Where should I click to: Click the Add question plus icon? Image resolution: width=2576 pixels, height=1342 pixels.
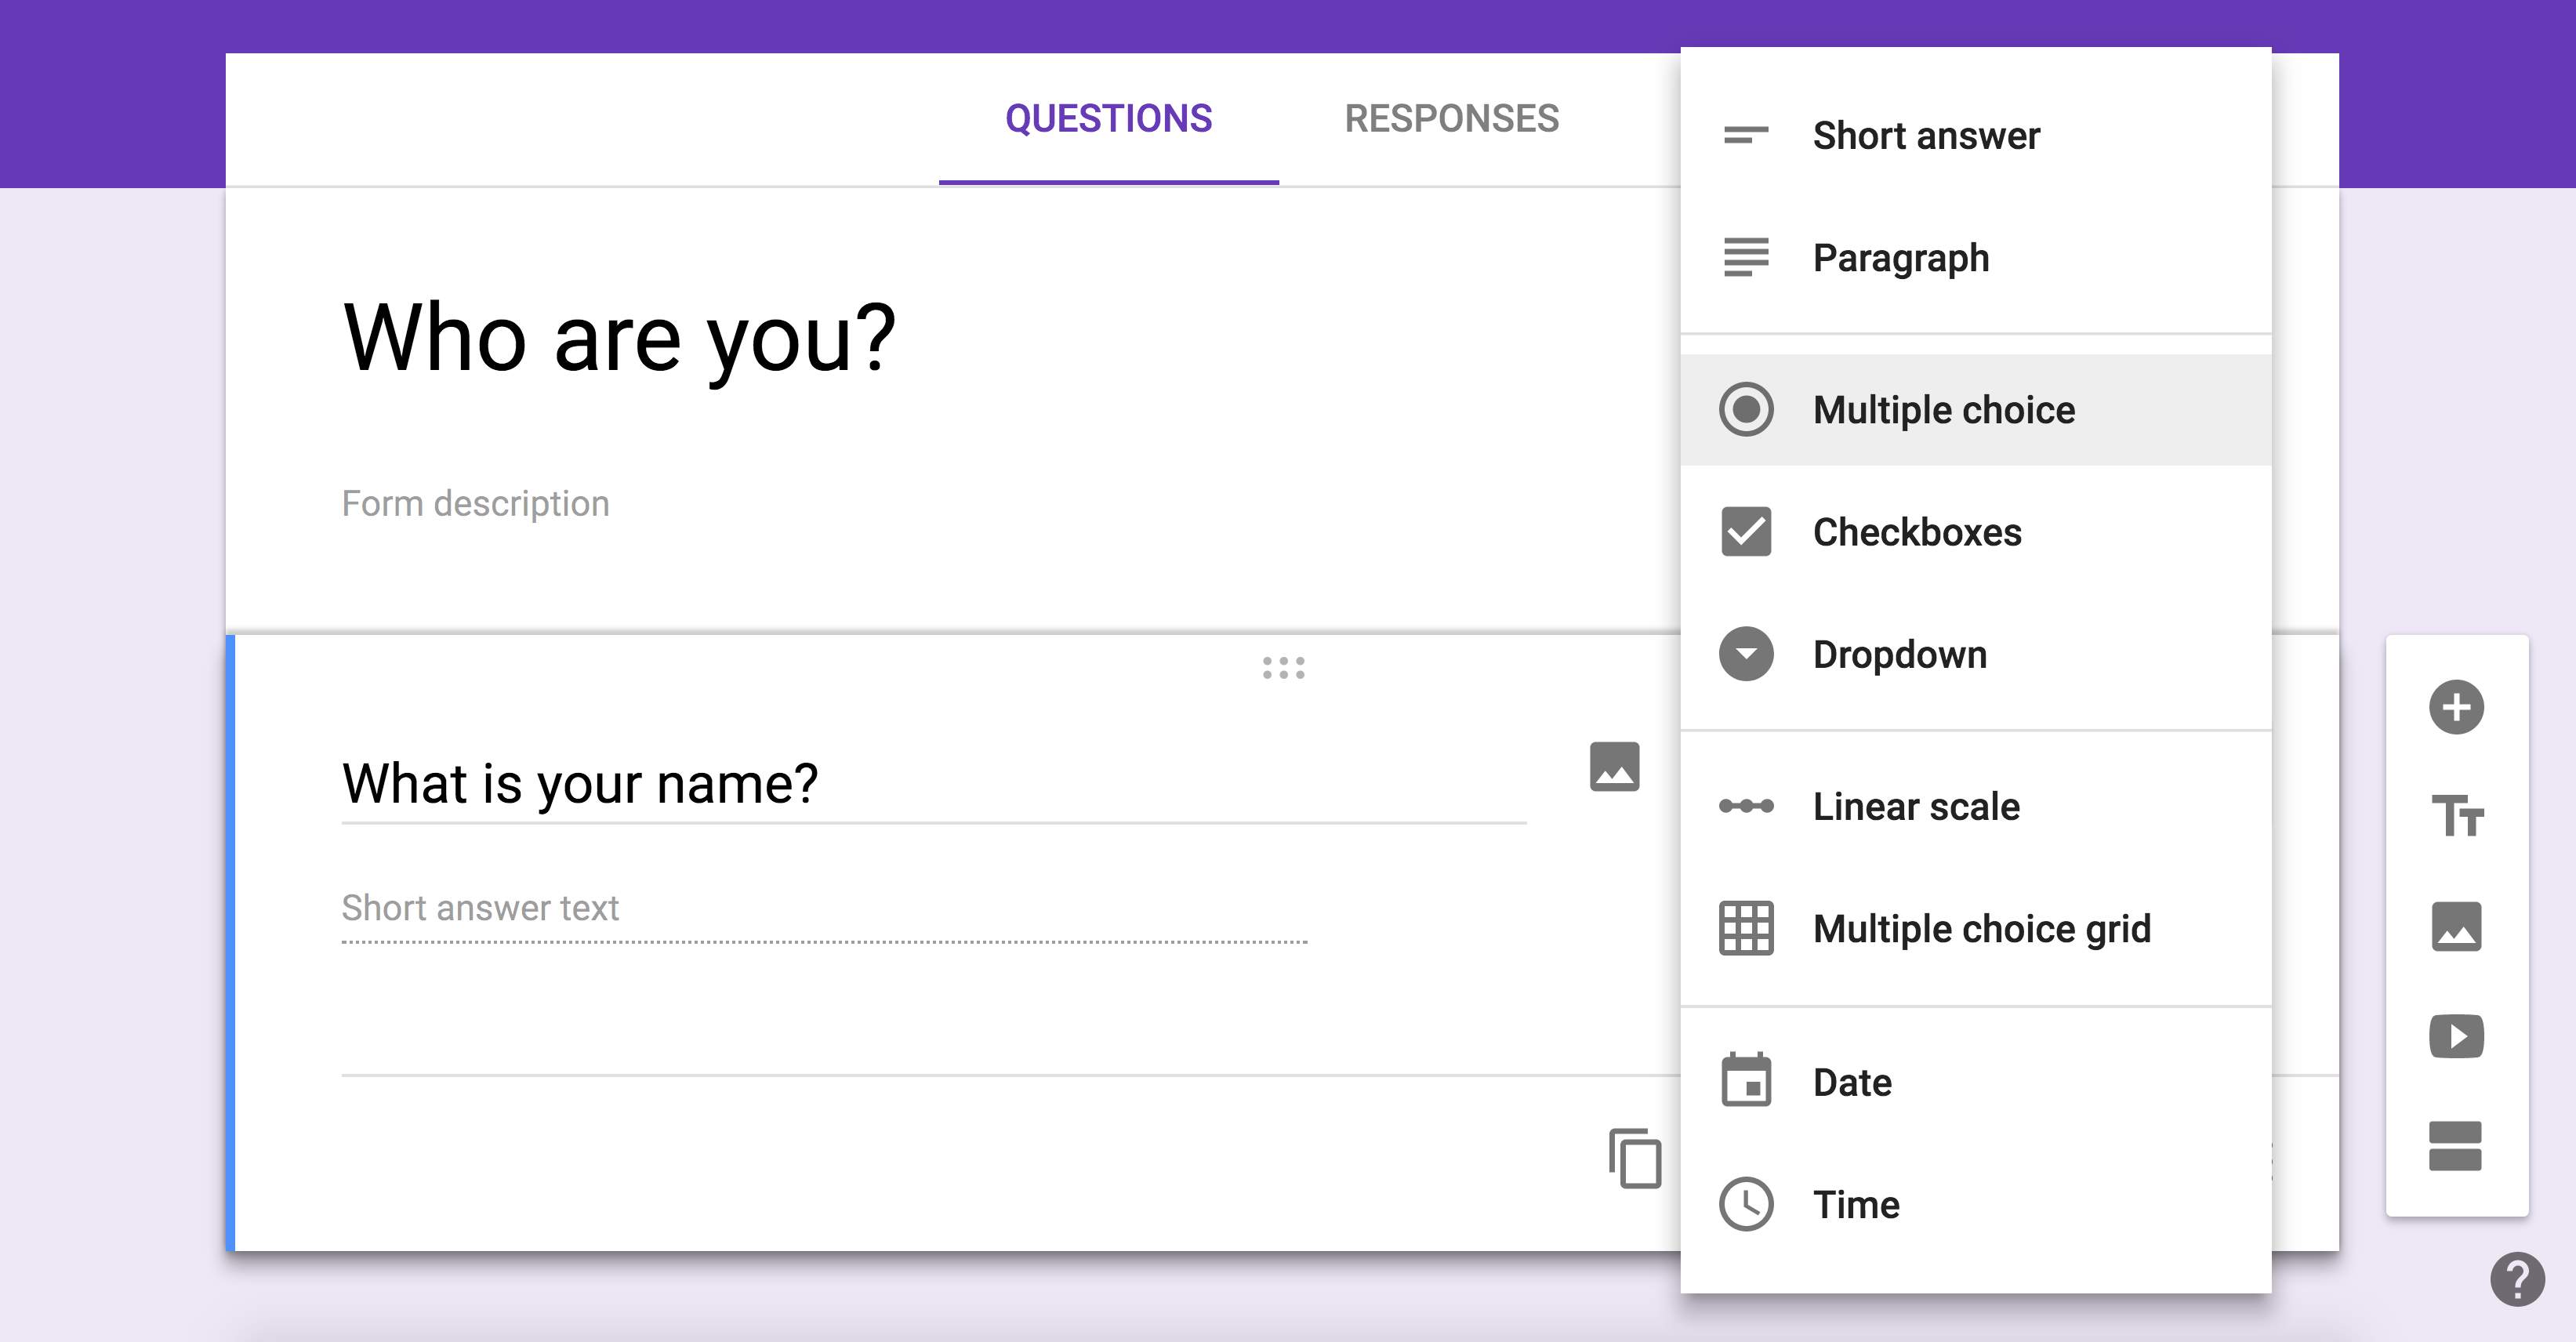tap(2455, 707)
